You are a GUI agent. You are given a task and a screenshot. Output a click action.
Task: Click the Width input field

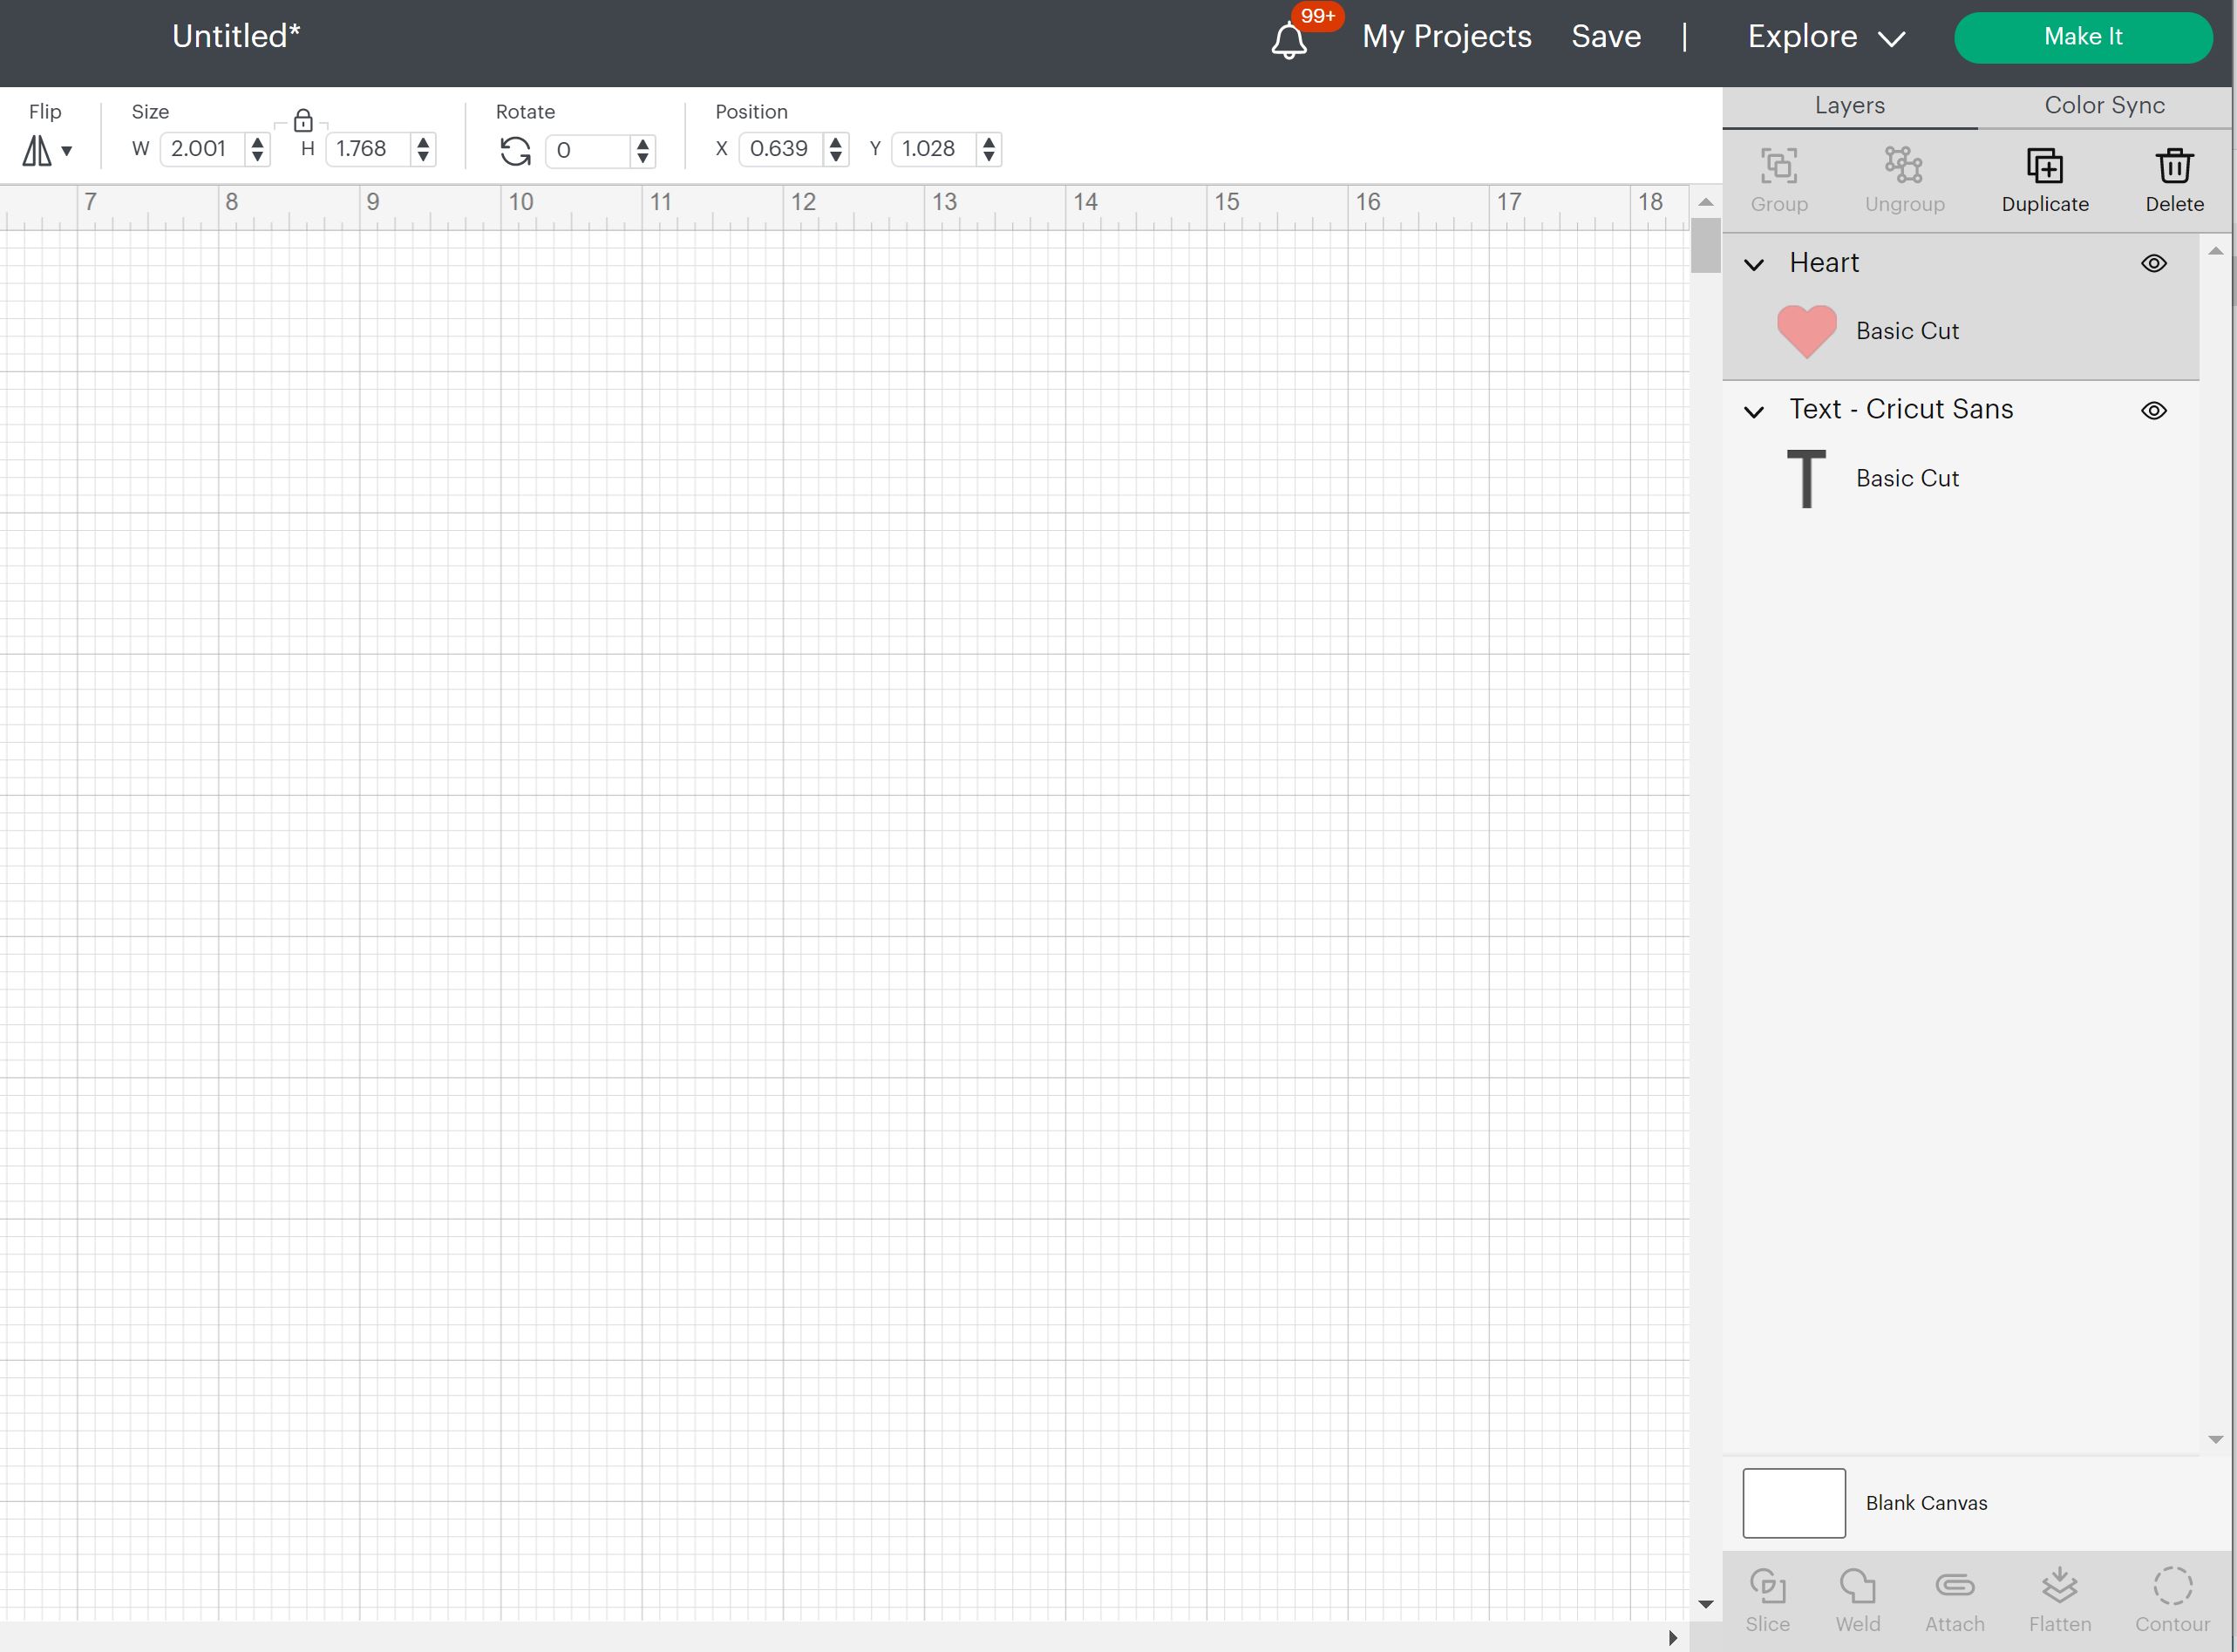coord(203,149)
